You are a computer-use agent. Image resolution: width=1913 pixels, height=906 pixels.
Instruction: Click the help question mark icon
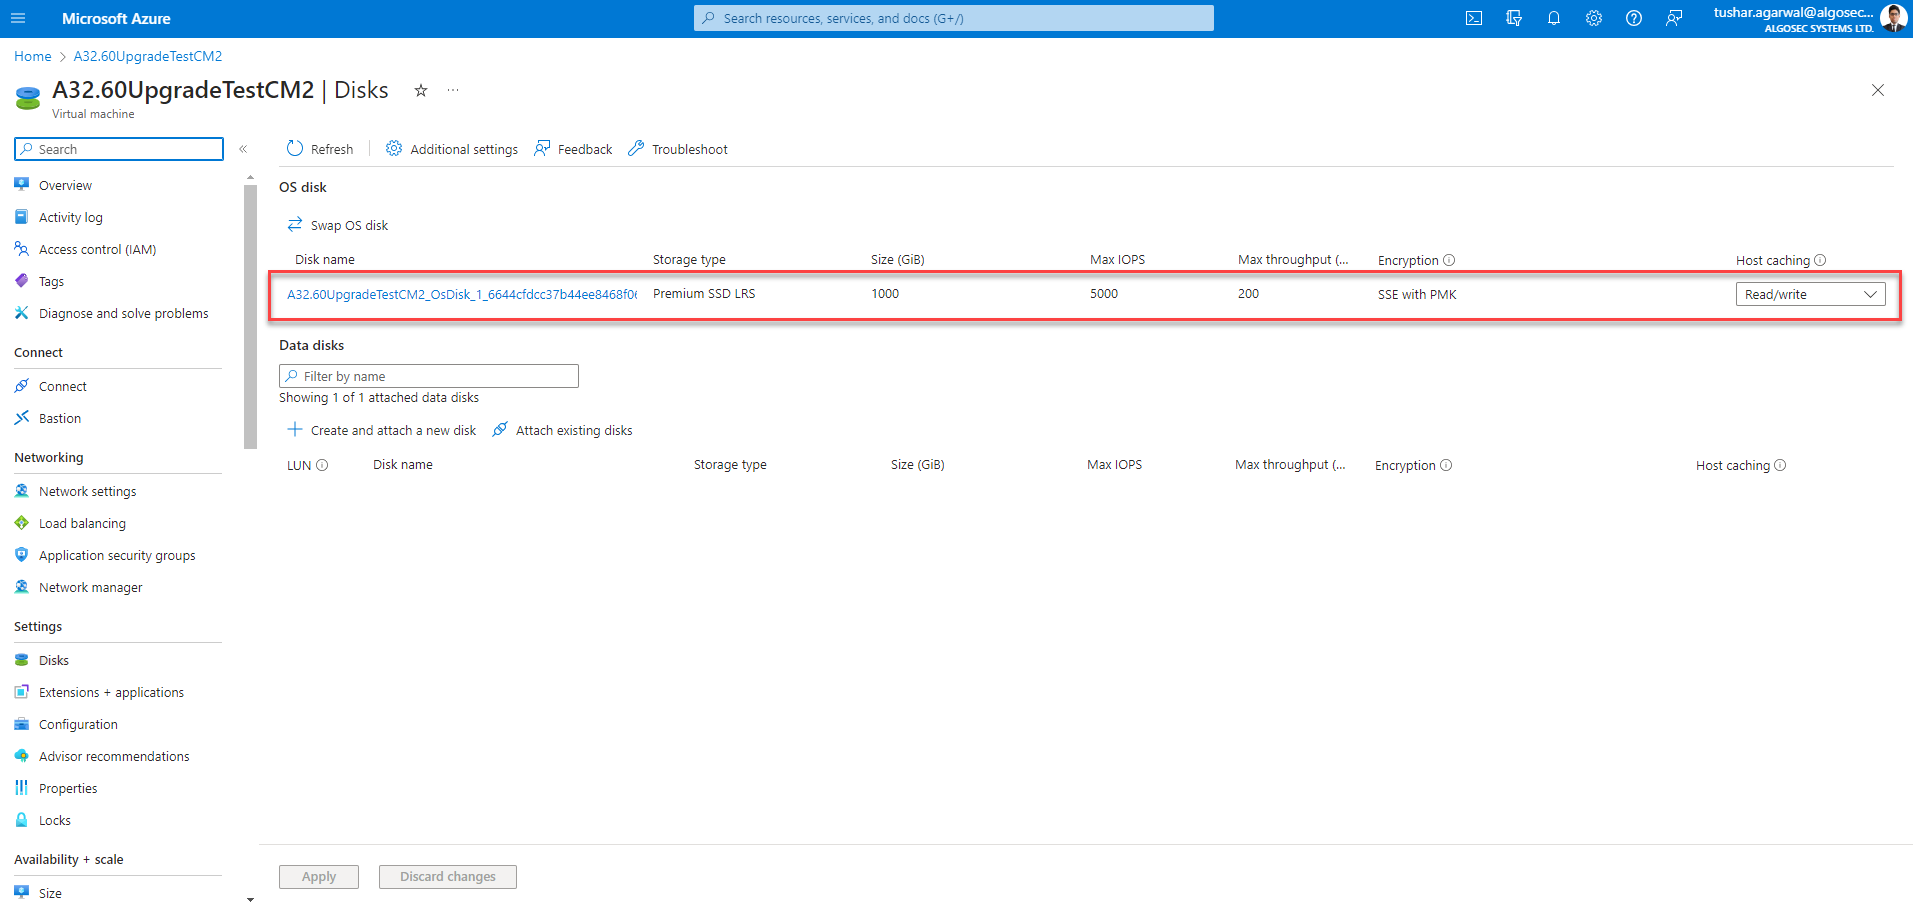point(1633,18)
